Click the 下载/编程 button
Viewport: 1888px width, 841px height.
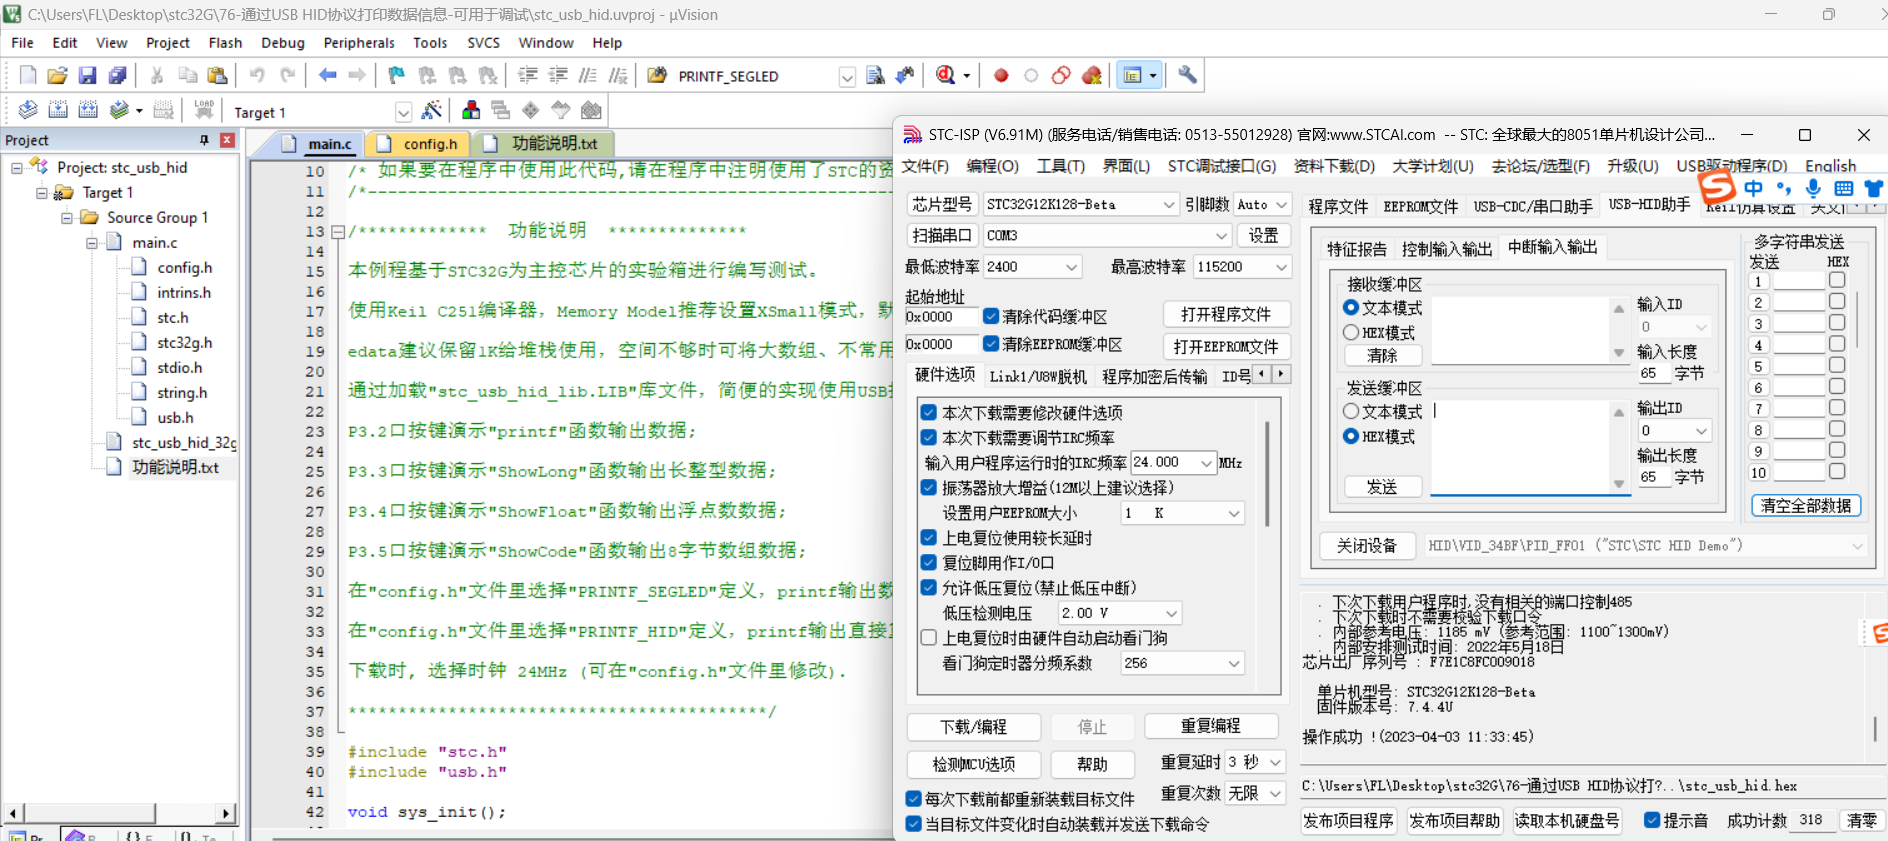tap(973, 726)
